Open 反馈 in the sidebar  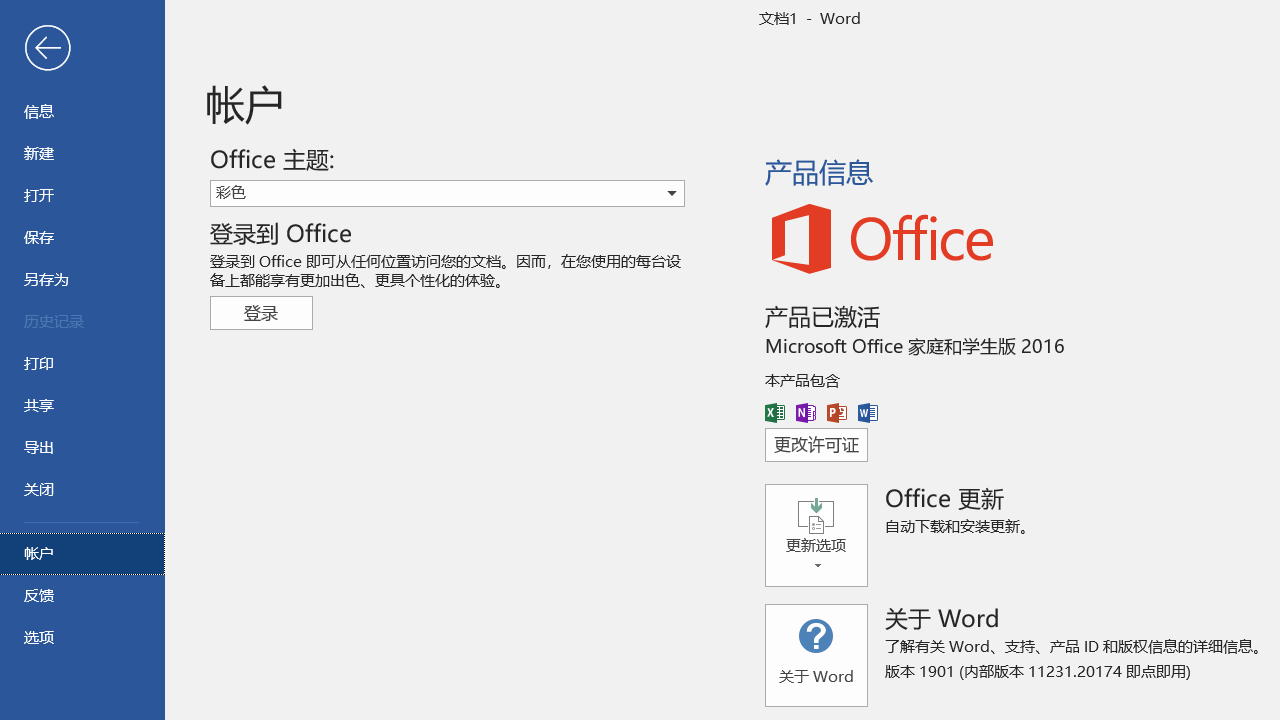[82, 596]
